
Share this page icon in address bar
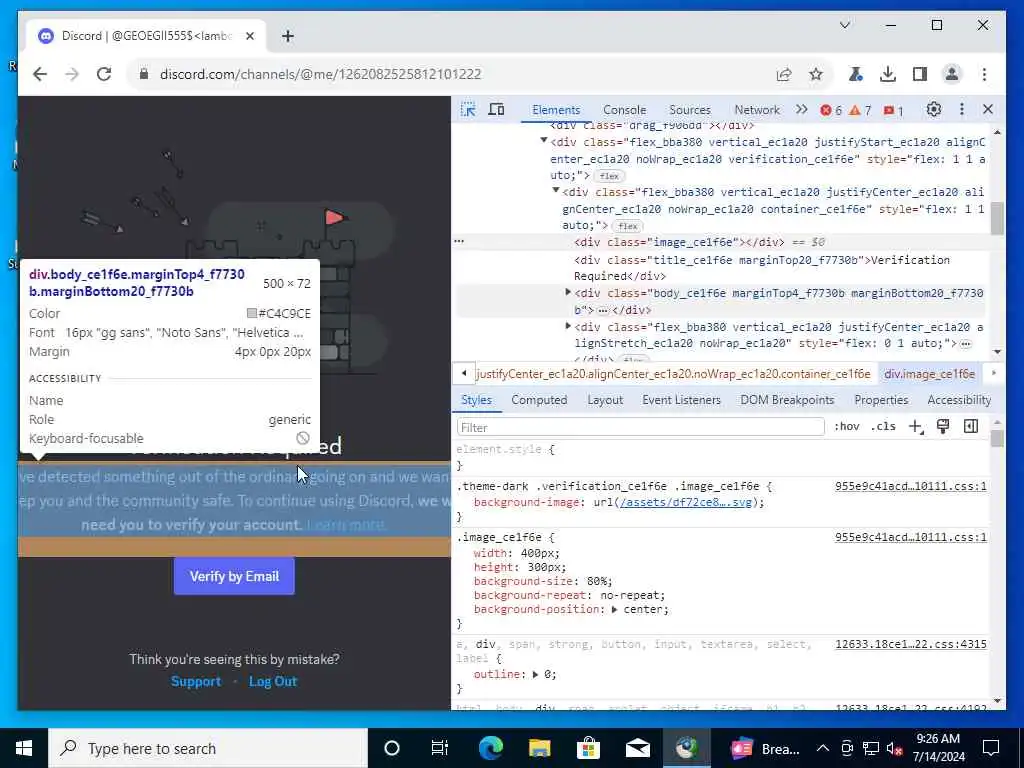click(784, 74)
